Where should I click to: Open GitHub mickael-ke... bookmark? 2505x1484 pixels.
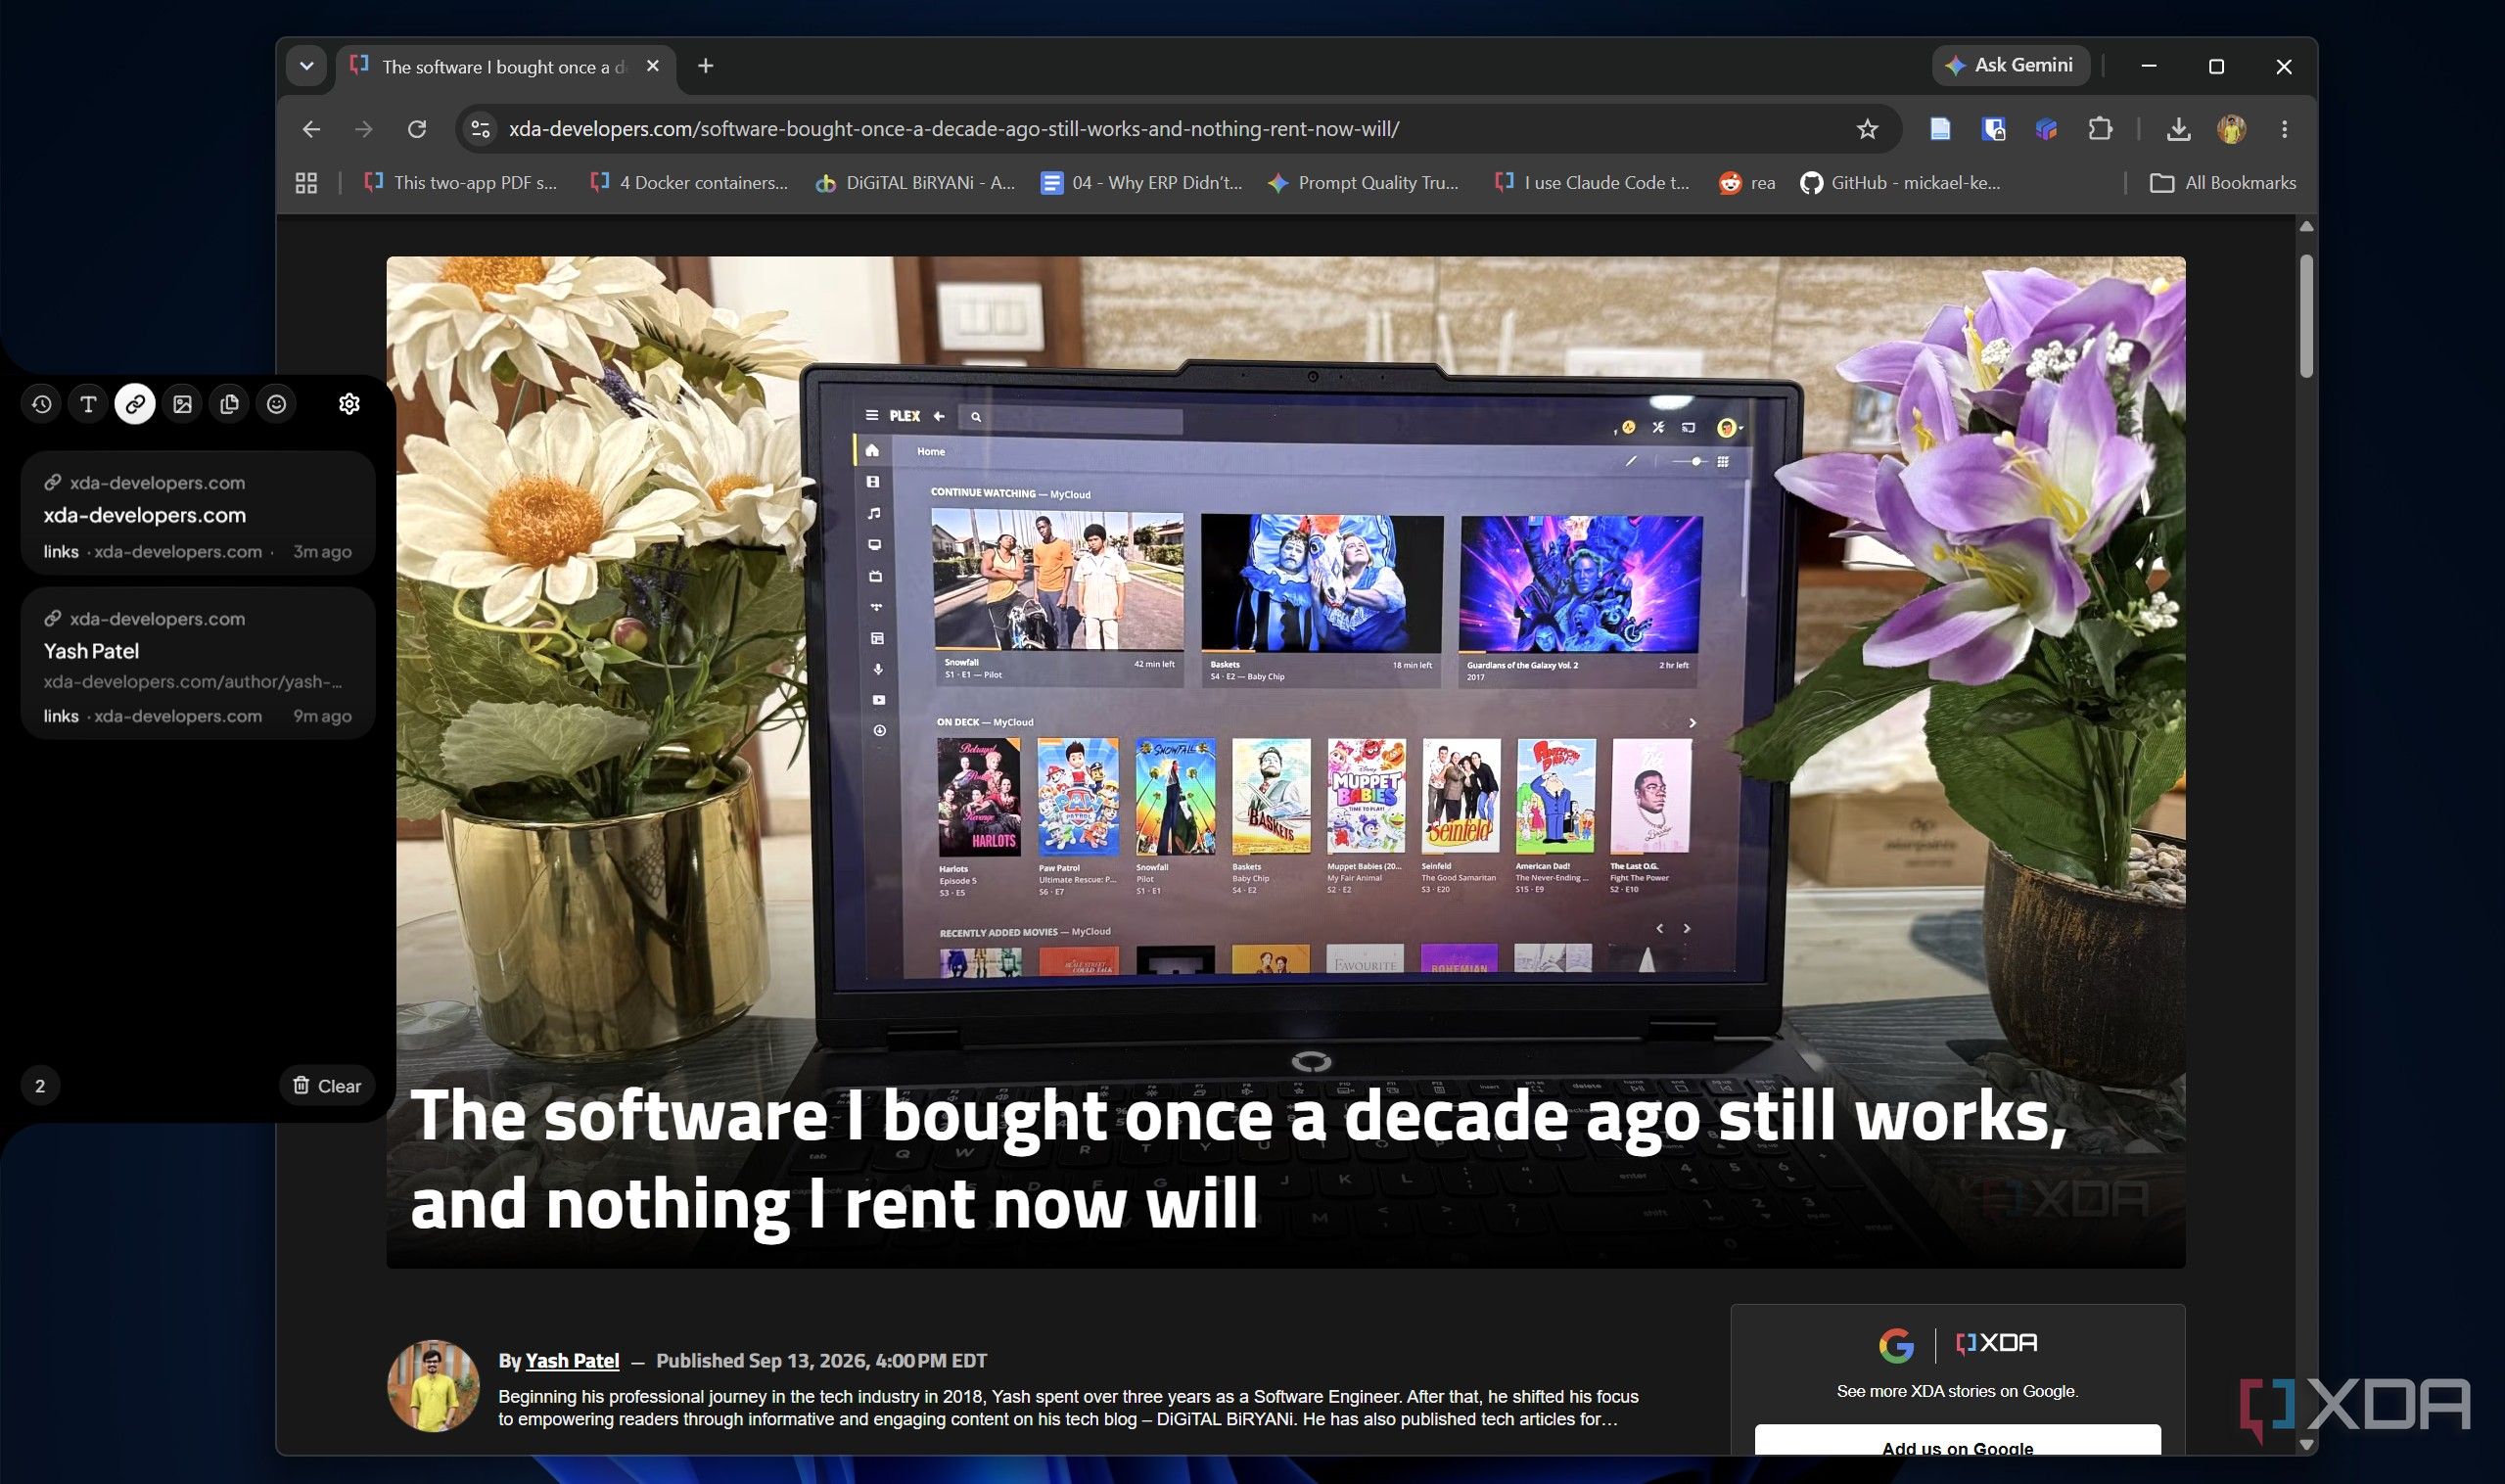click(1901, 183)
